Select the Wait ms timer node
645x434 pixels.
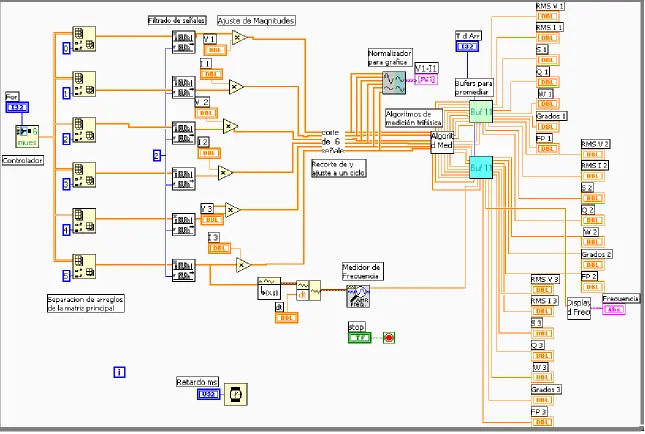236,394
